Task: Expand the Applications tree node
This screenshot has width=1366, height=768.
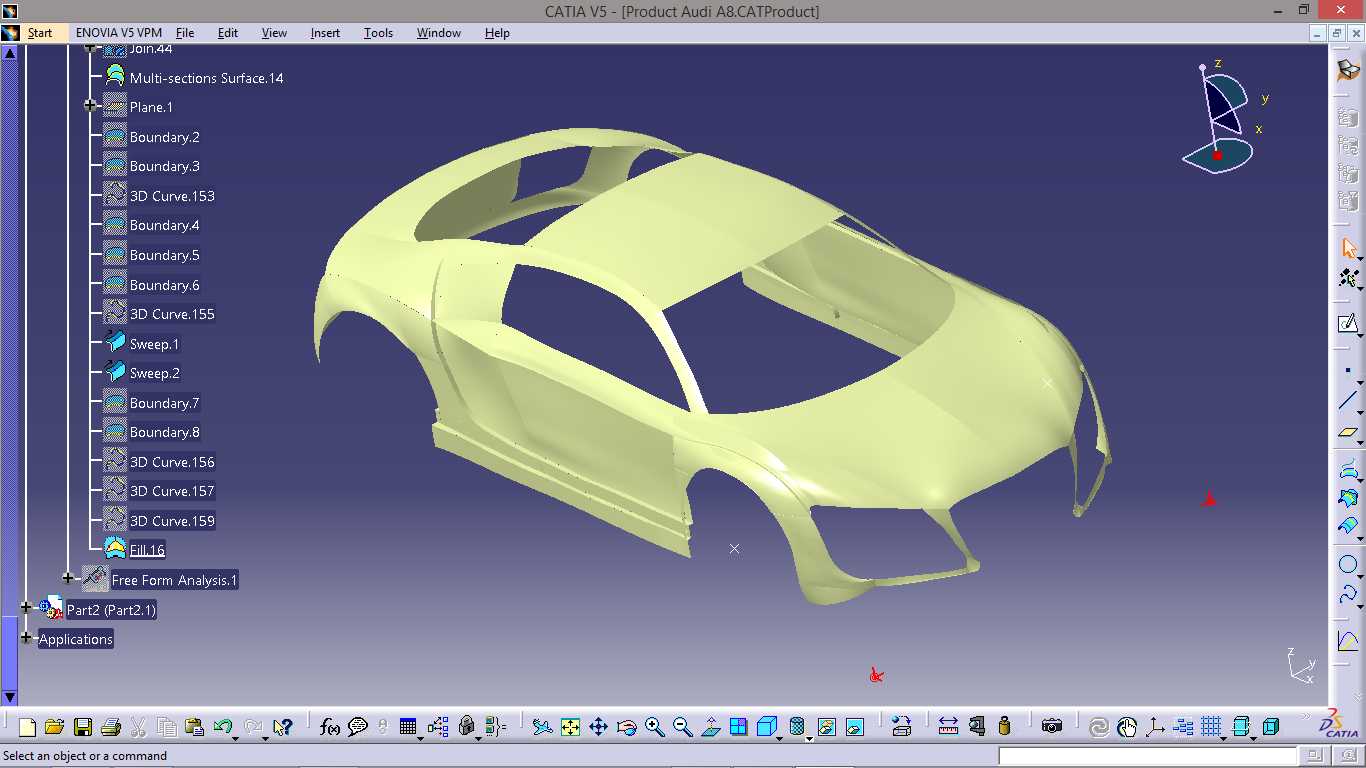Action: coord(26,637)
